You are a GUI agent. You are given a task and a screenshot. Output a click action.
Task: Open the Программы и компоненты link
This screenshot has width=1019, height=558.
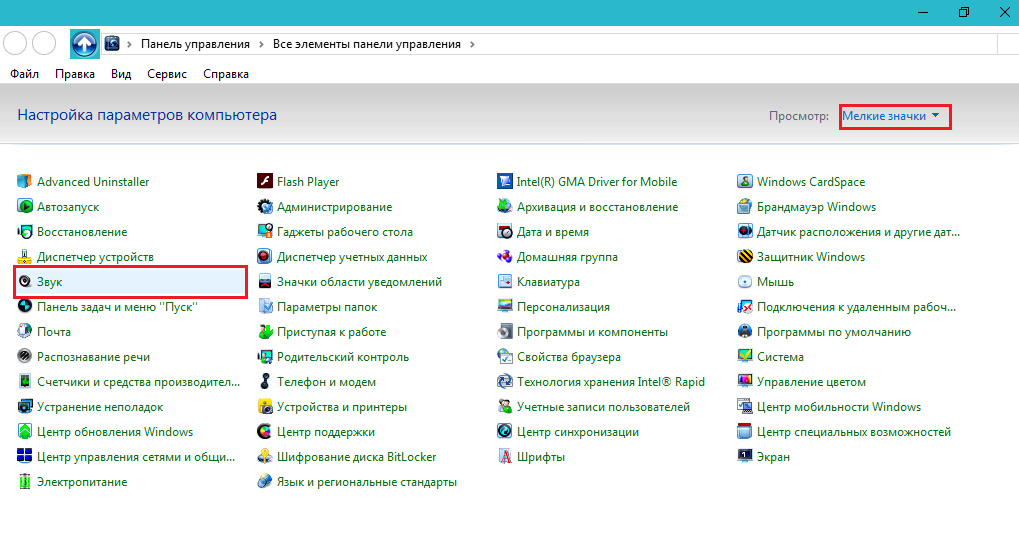pyautogui.click(x=592, y=332)
